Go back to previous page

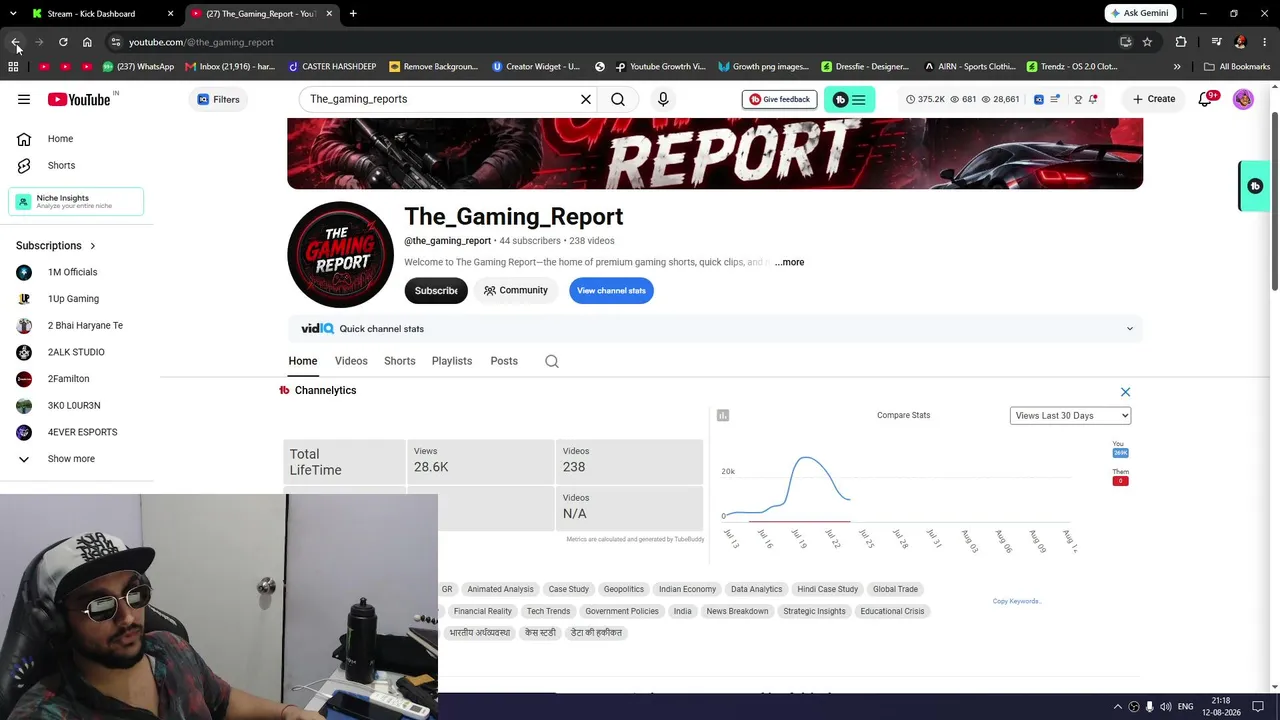point(15,42)
